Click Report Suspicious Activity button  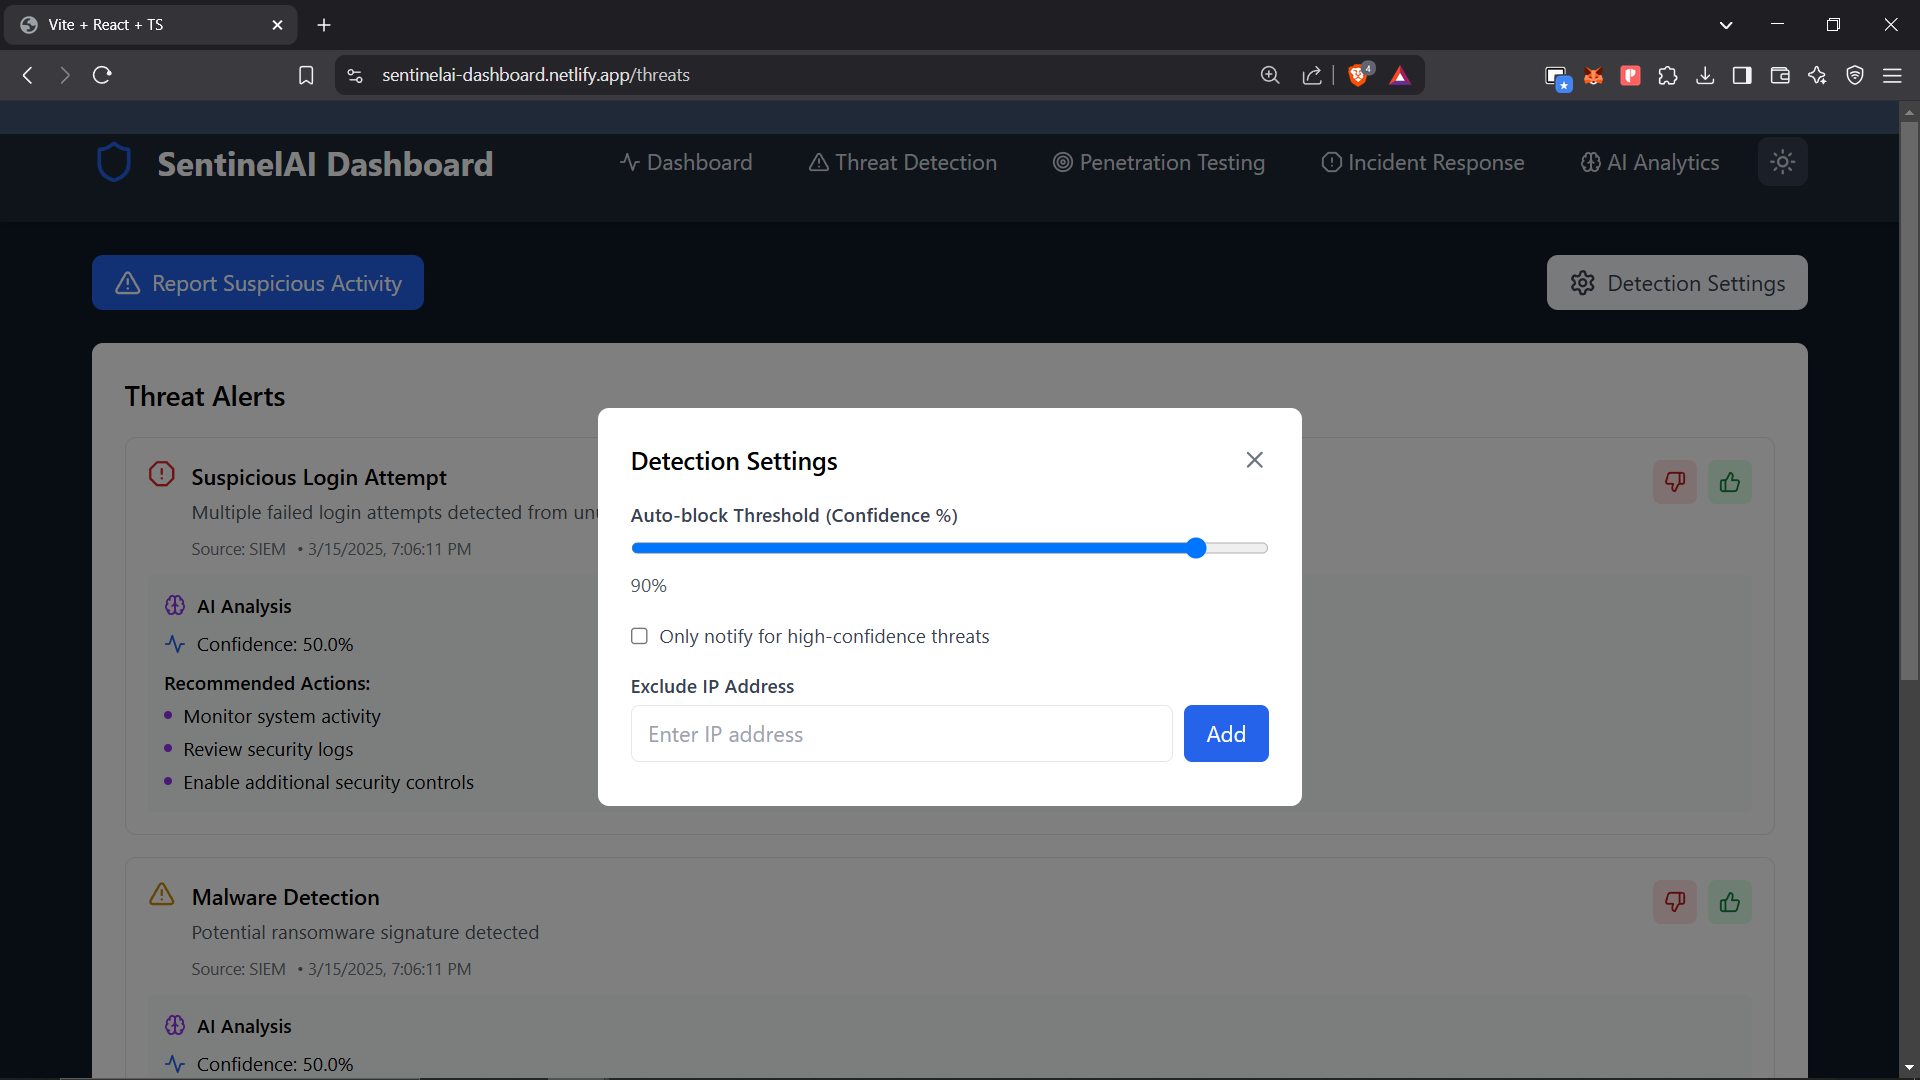(258, 283)
